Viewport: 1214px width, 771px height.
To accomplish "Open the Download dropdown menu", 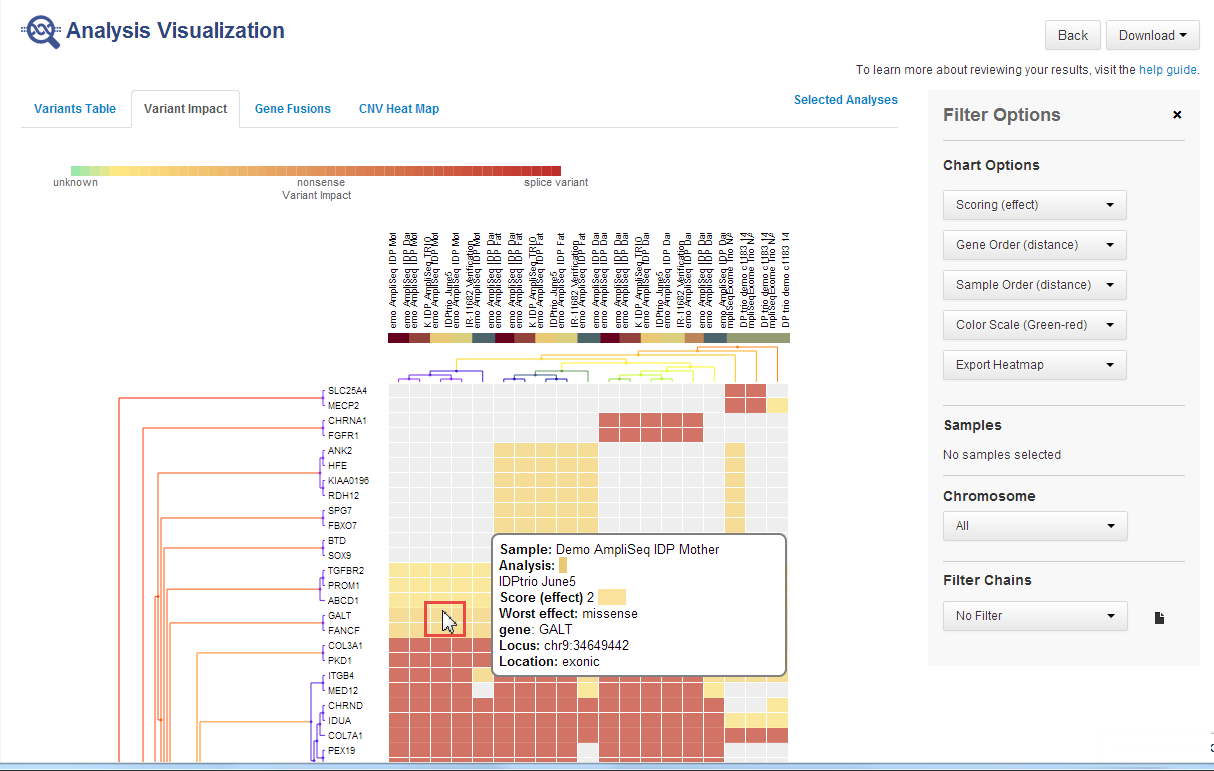I will 1152,35.
